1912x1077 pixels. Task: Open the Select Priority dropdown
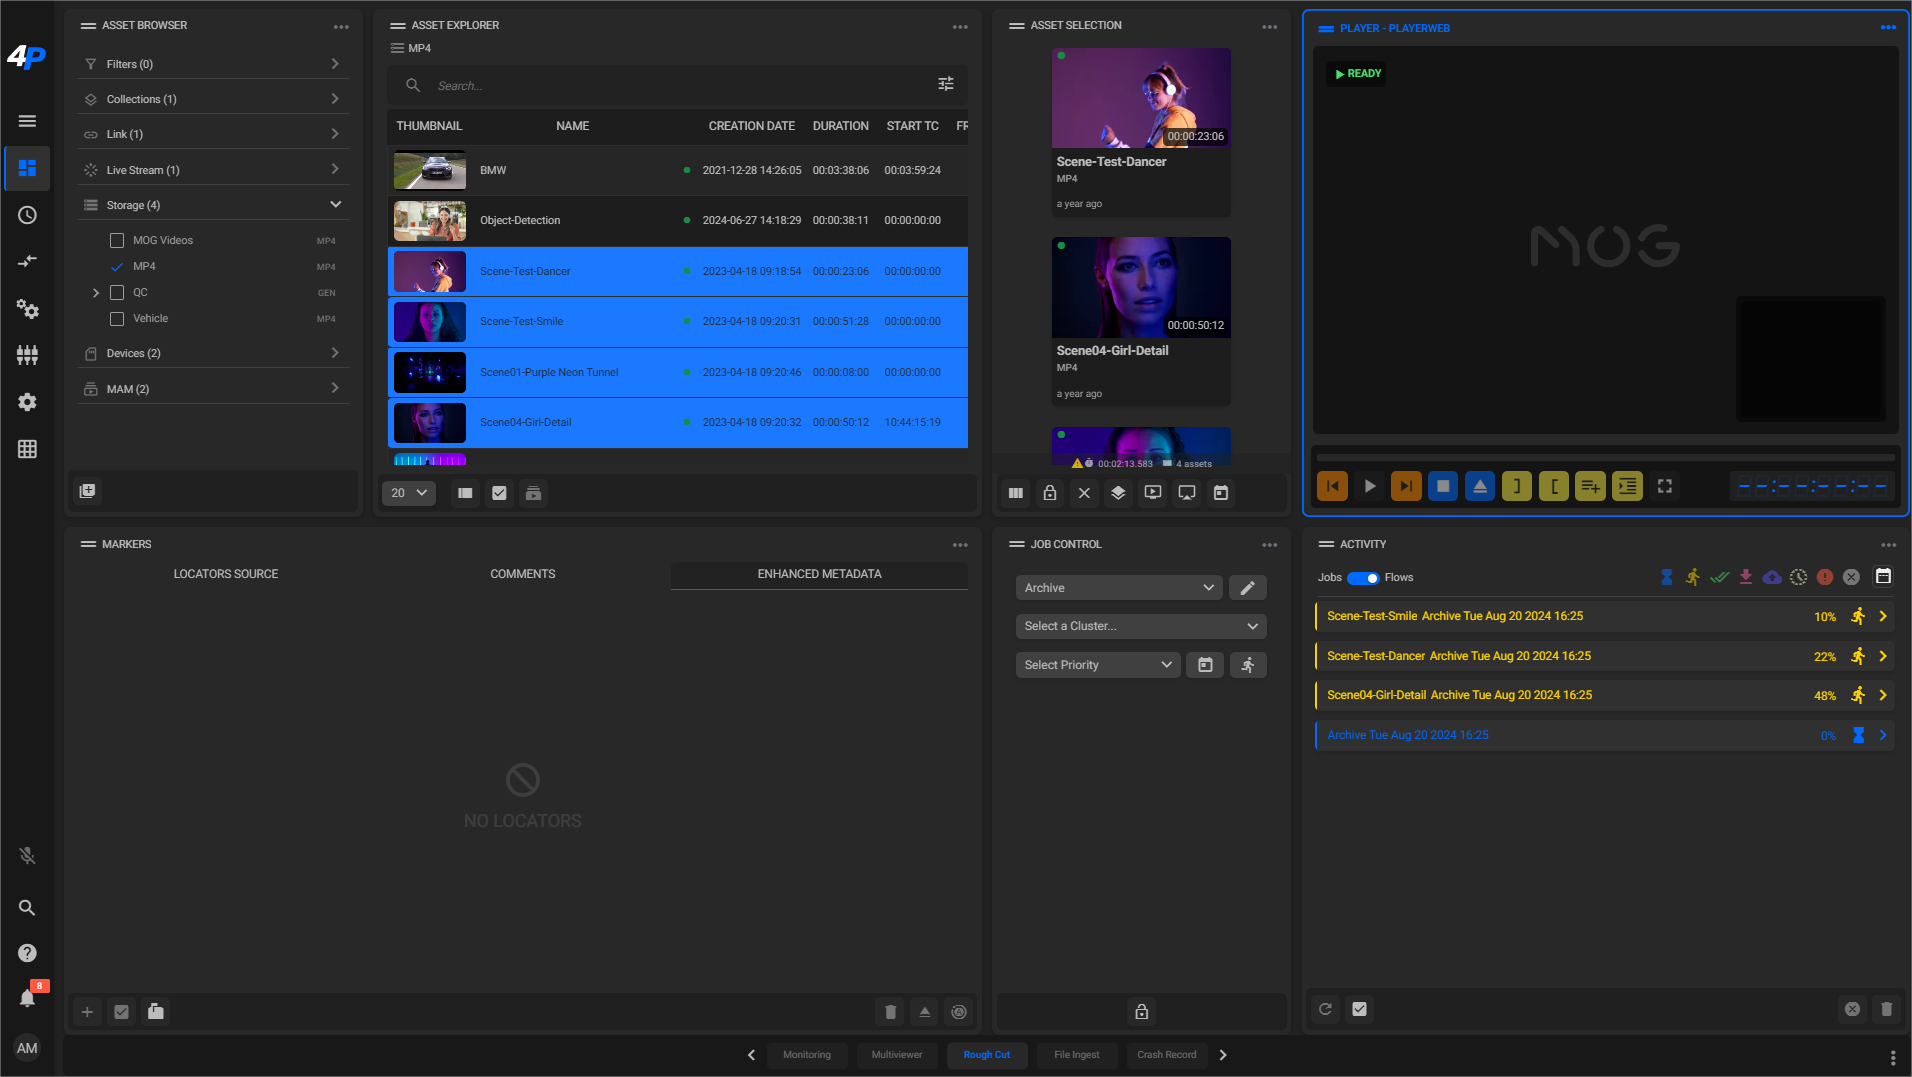1098,665
